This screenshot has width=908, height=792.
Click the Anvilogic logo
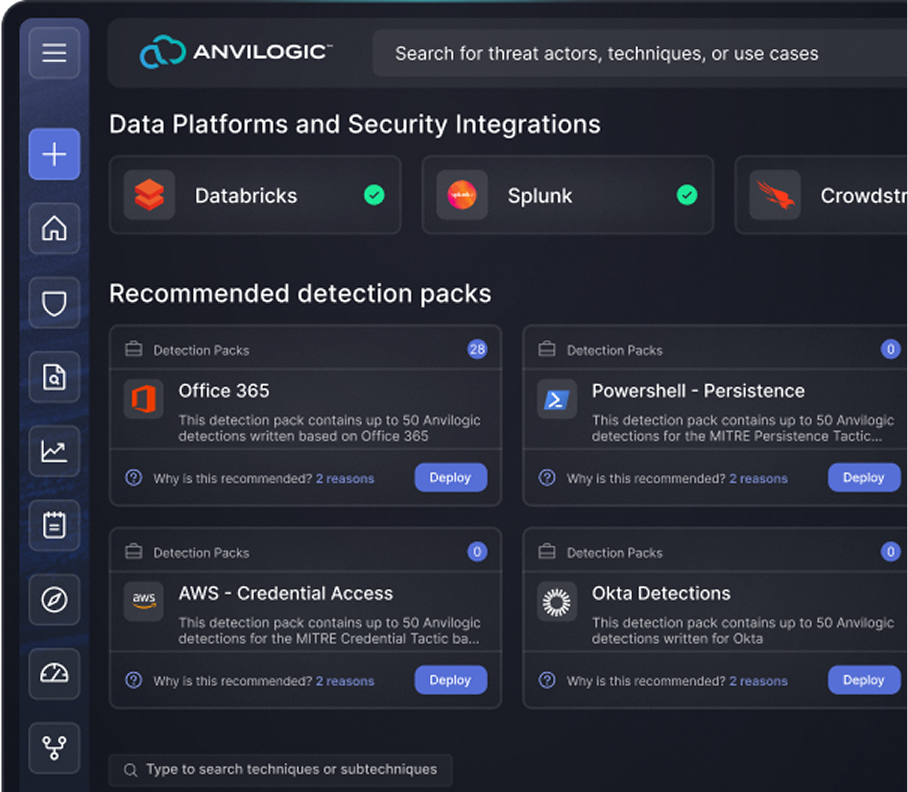[236, 52]
